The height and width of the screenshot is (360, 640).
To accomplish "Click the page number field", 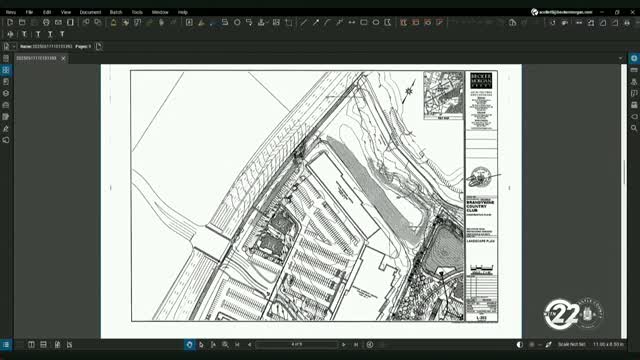I will click(297, 344).
